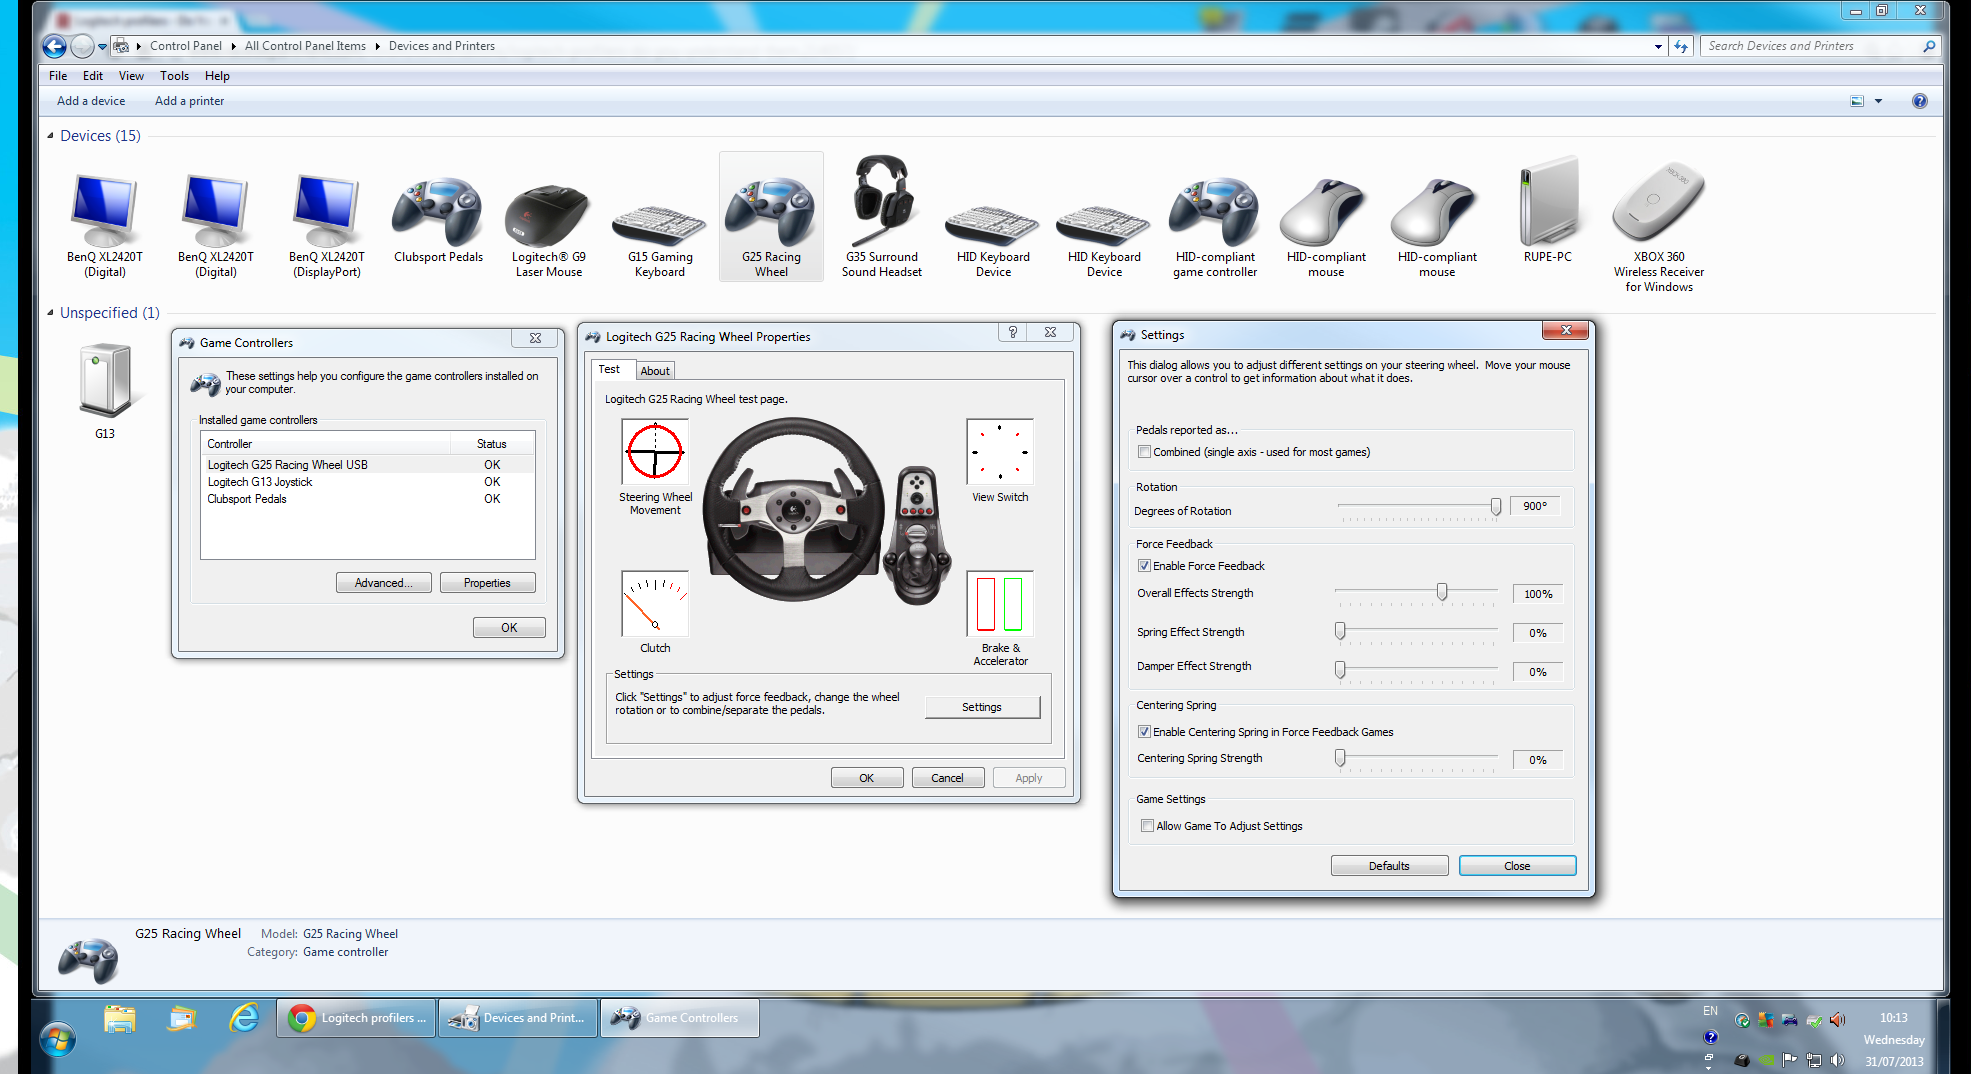Expand the All Control Panel Items breadcrumb arrow
Viewport: 1971px width, 1074px height.
(x=378, y=46)
